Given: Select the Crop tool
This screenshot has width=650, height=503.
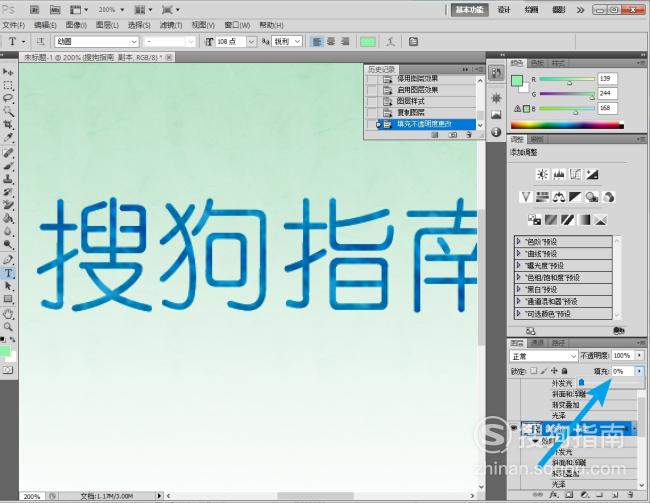Looking at the screenshot, I should point(8,124).
